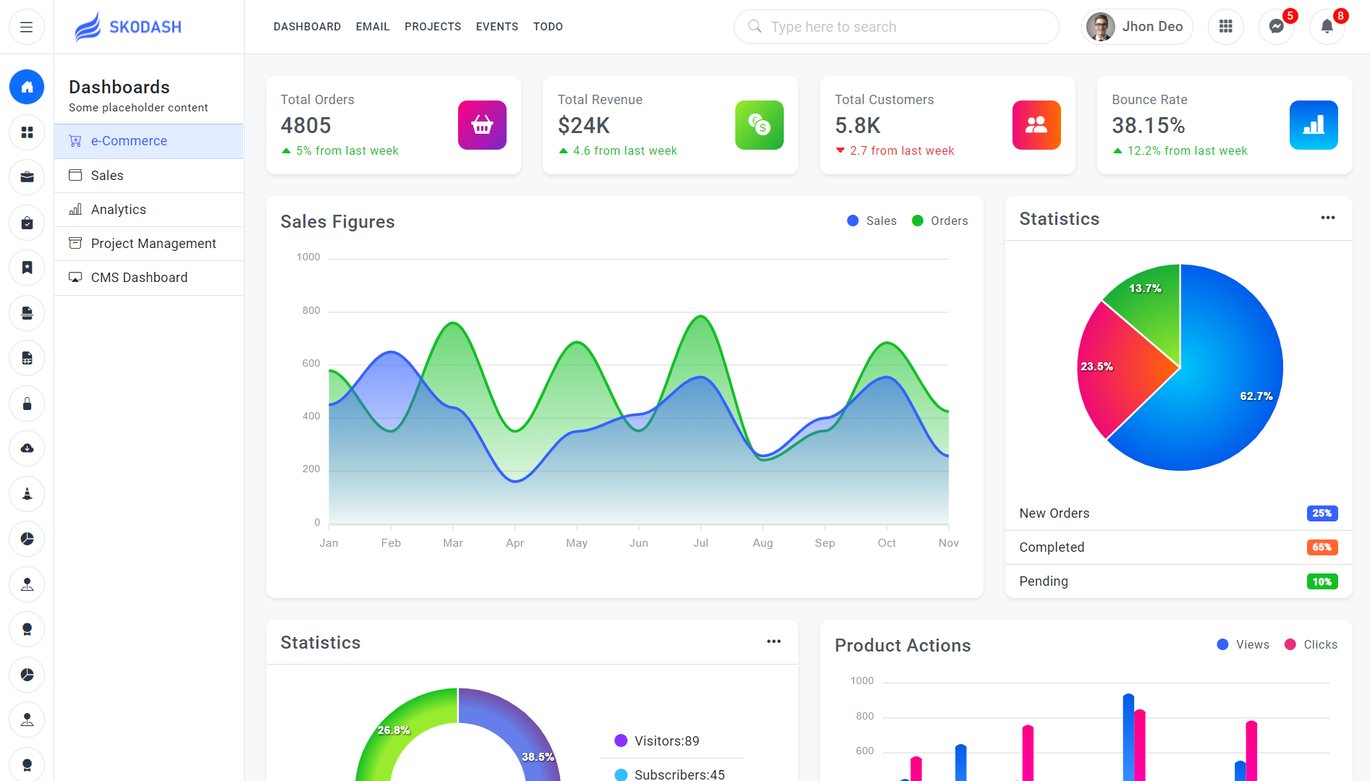Open the four-squares grid icon in left rail
This screenshot has width=1370, height=781.
[27, 132]
